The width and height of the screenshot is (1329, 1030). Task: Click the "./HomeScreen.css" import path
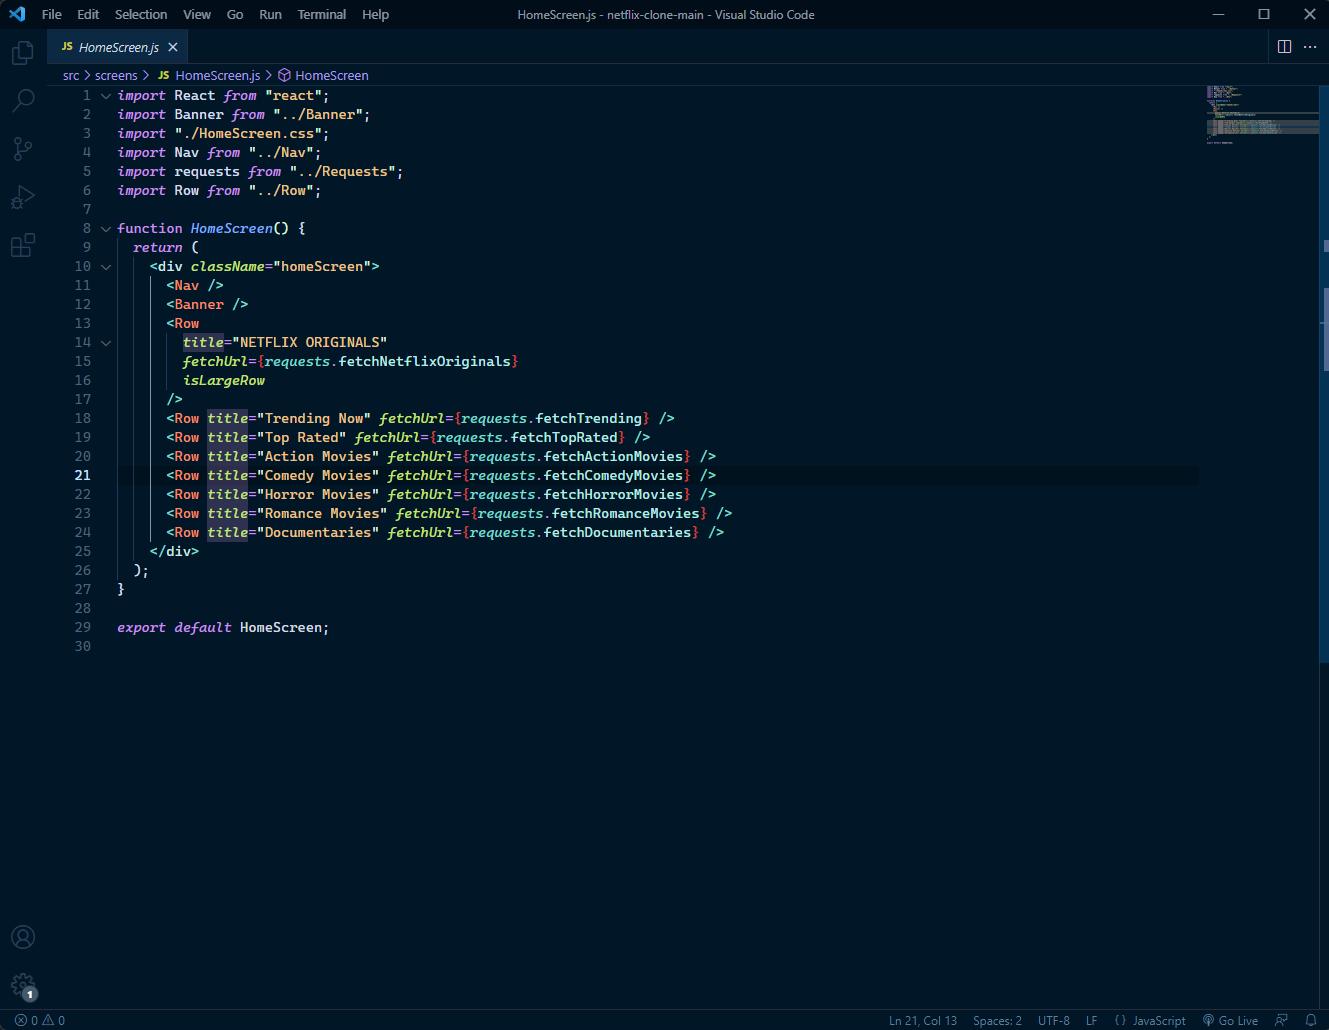tap(248, 134)
